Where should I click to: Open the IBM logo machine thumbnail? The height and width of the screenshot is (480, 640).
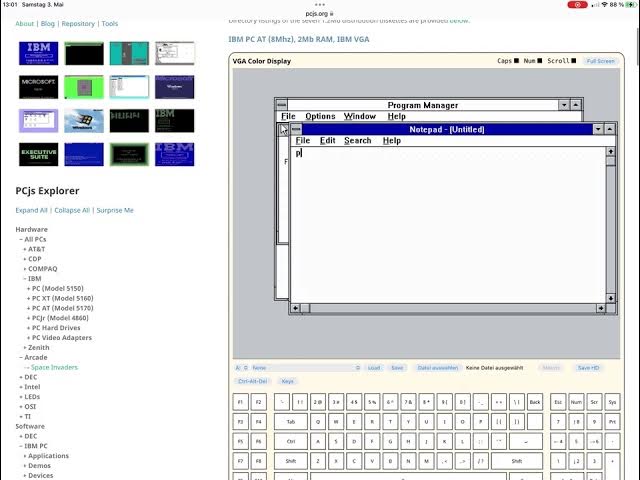(x=38, y=53)
